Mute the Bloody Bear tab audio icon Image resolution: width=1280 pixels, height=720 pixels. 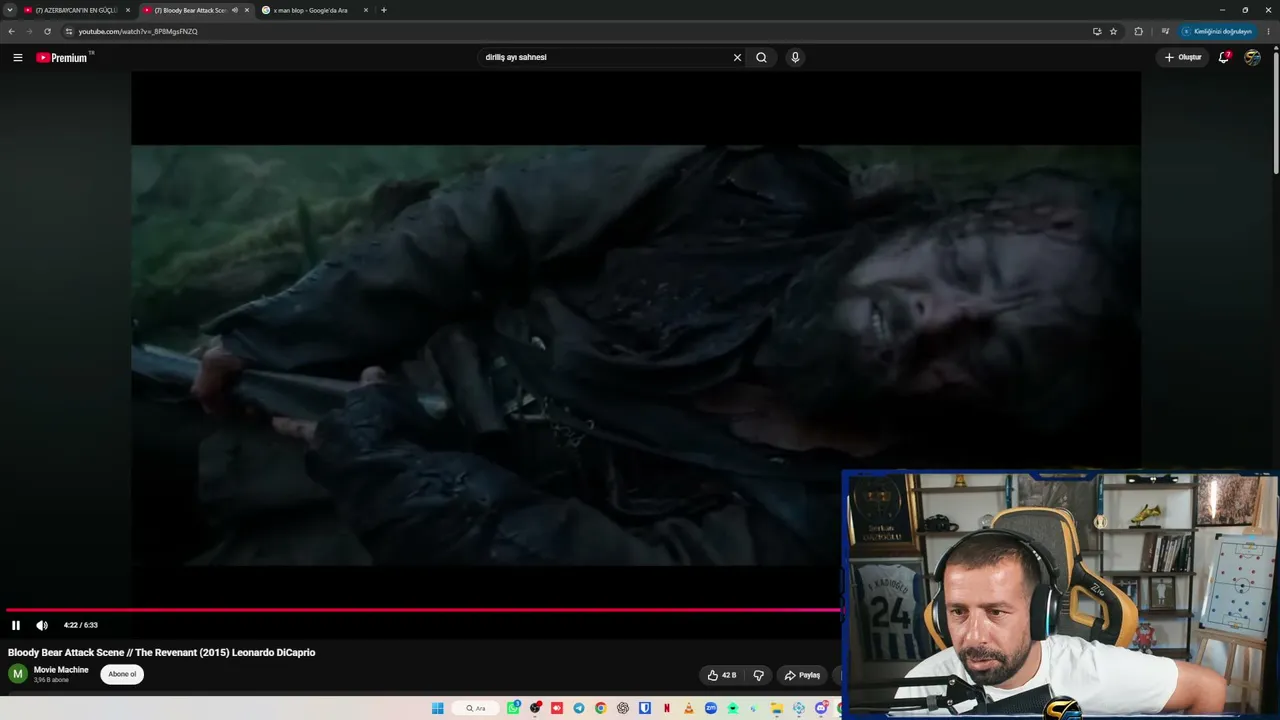pyautogui.click(x=235, y=10)
